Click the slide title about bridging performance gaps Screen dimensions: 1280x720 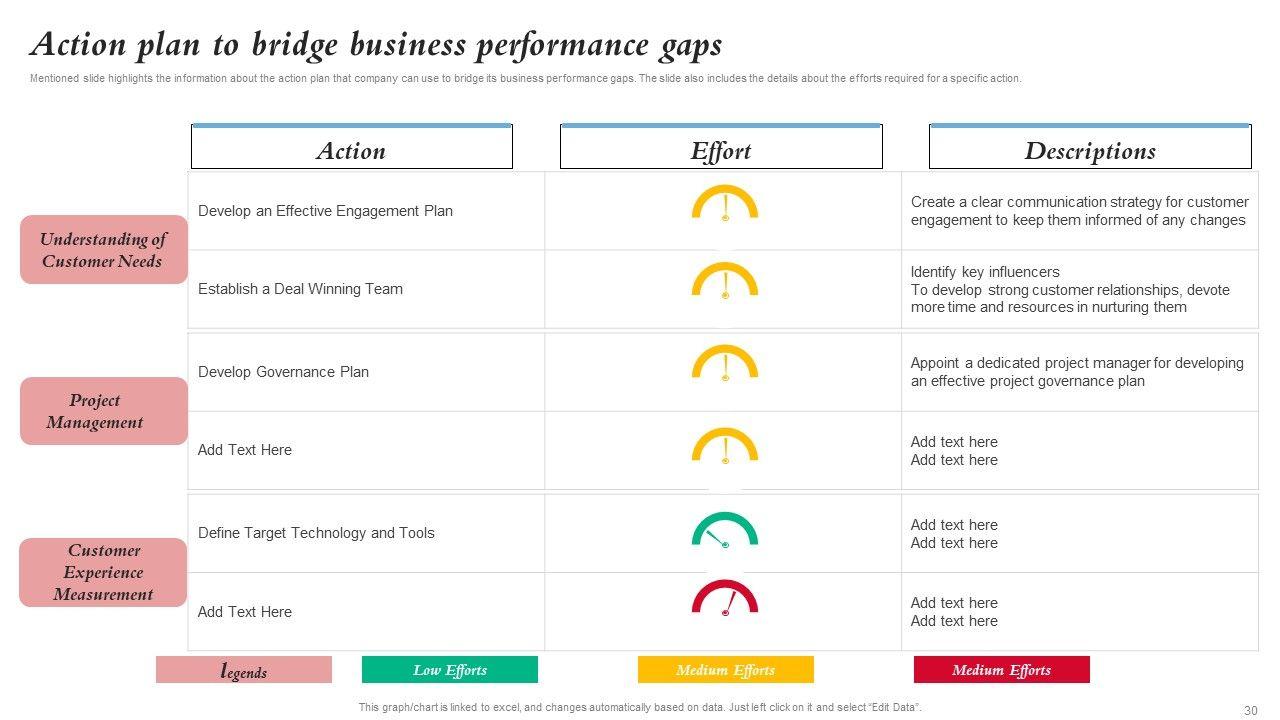[x=376, y=45]
